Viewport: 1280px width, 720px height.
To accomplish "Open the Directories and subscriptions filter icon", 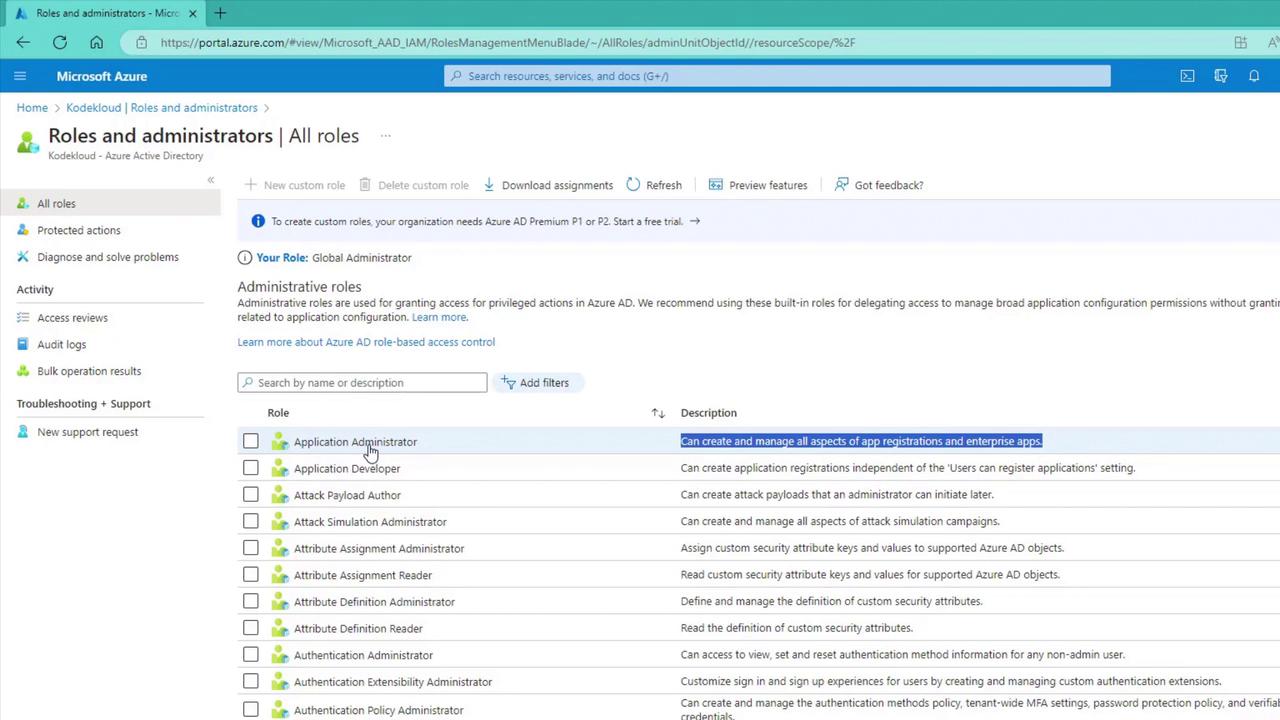I will pos(1221,76).
